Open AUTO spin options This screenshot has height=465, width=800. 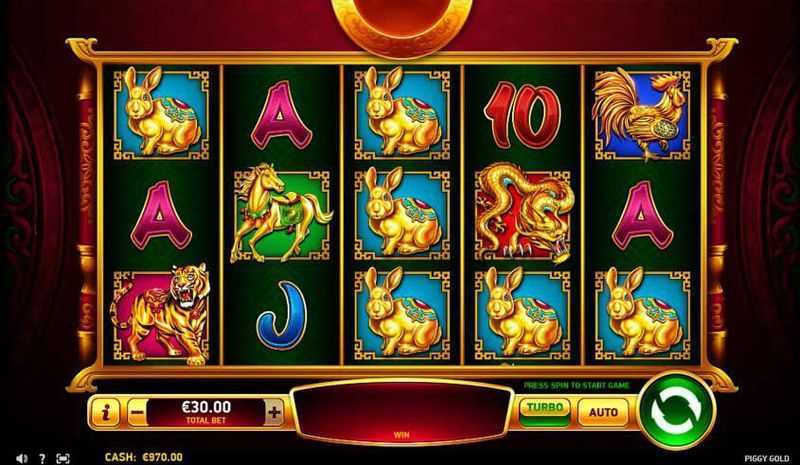pyautogui.click(x=603, y=412)
